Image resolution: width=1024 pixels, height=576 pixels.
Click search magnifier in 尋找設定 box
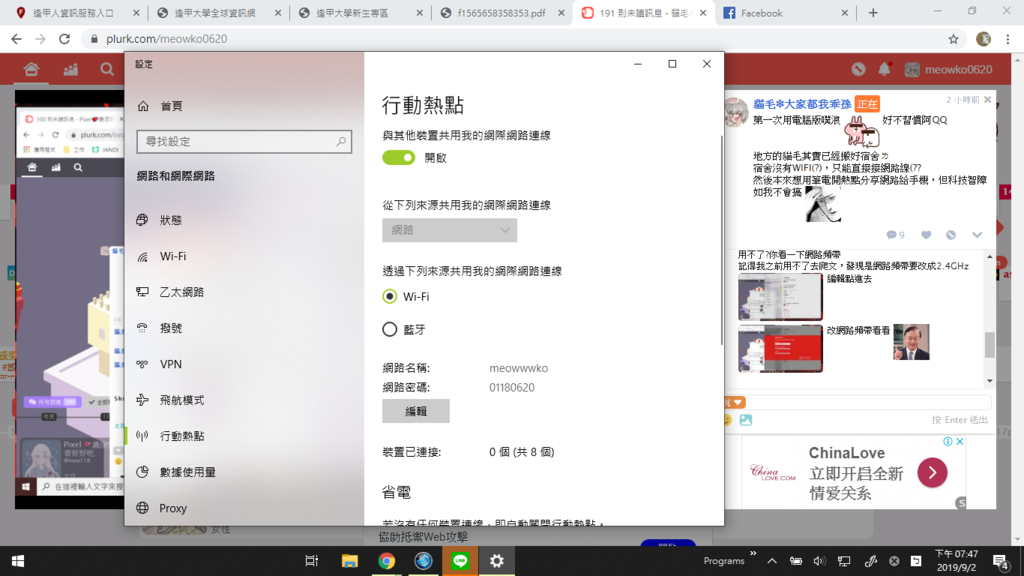pos(341,141)
